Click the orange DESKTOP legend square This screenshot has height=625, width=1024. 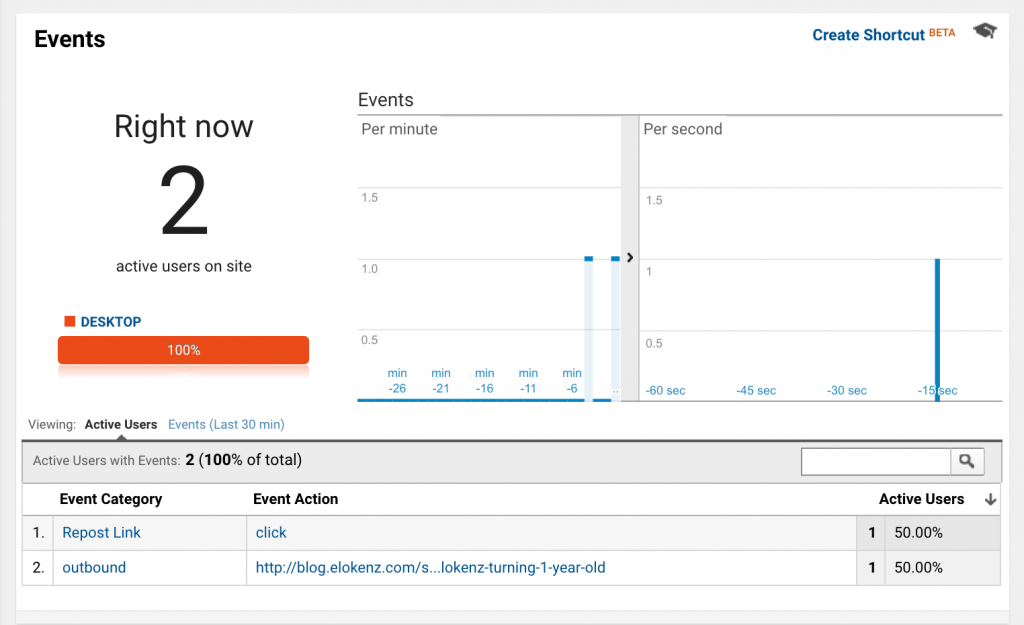click(x=68, y=322)
